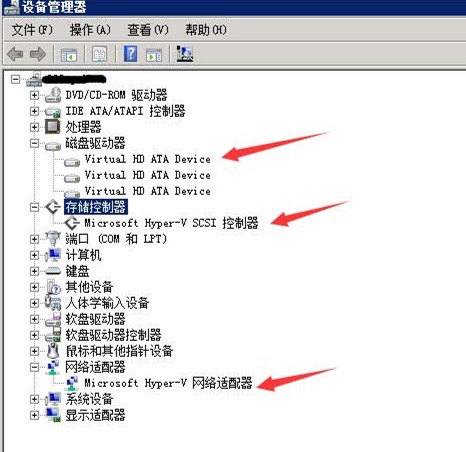The width and height of the screenshot is (466, 452).
Task: Select Microsoft Hyper-V SCSI 控制器 item
Action: [x=171, y=223]
